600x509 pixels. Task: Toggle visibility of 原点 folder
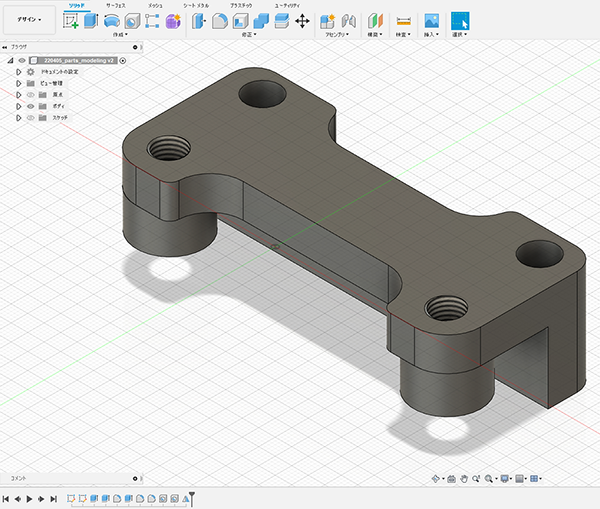point(30,95)
